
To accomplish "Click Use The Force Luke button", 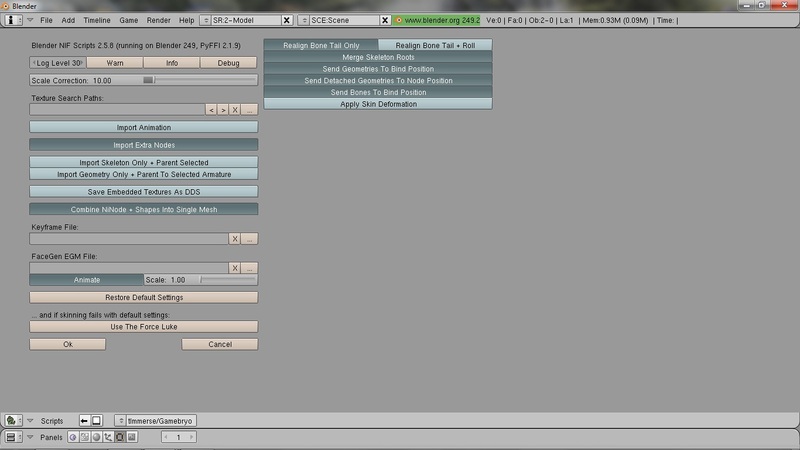I will coord(144,327).
